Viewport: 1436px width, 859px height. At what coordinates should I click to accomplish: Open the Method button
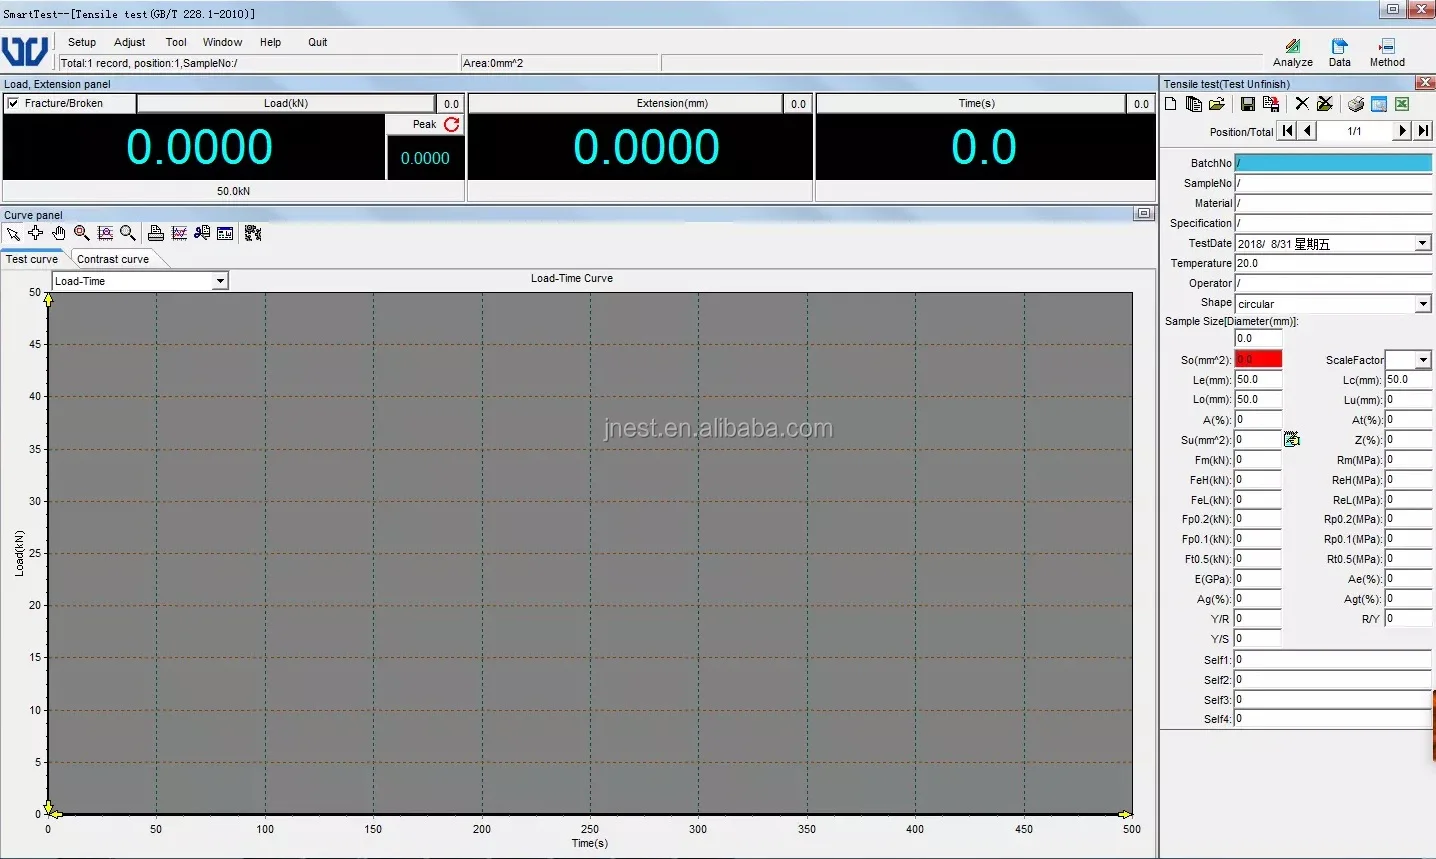1386,52
